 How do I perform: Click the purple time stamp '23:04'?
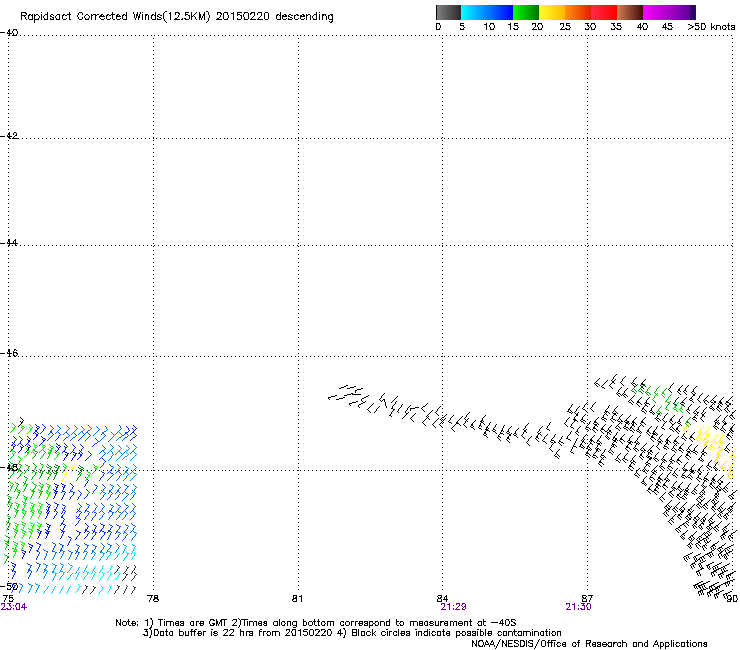[x=14, y=607]
